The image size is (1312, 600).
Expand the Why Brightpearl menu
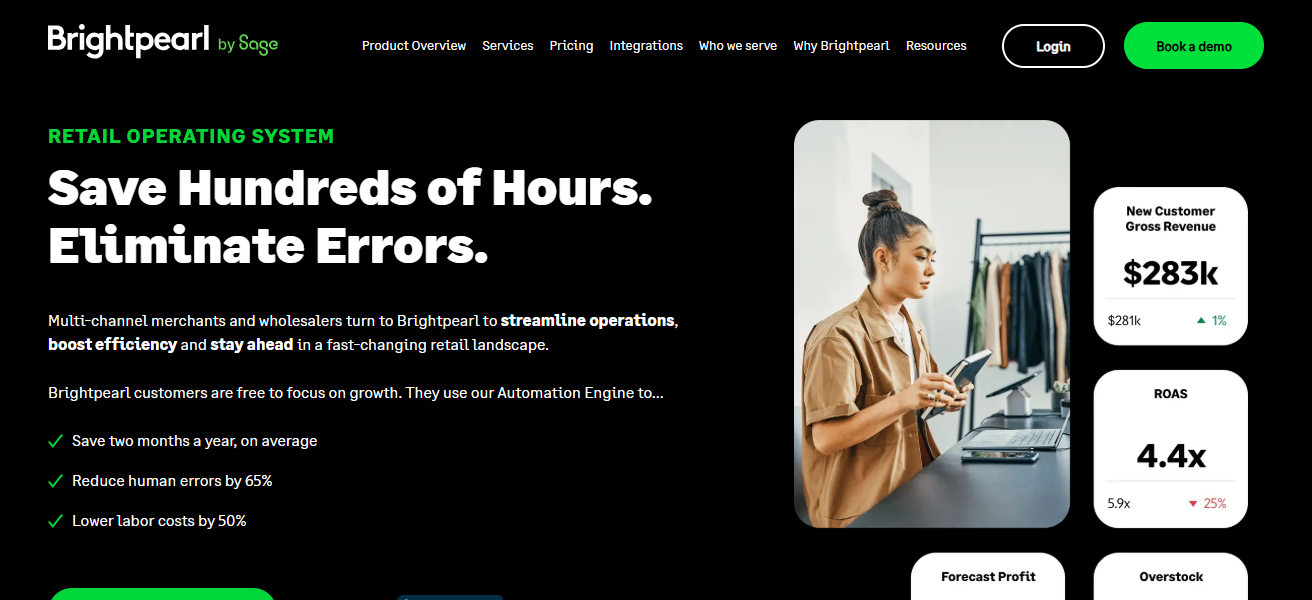841,46
